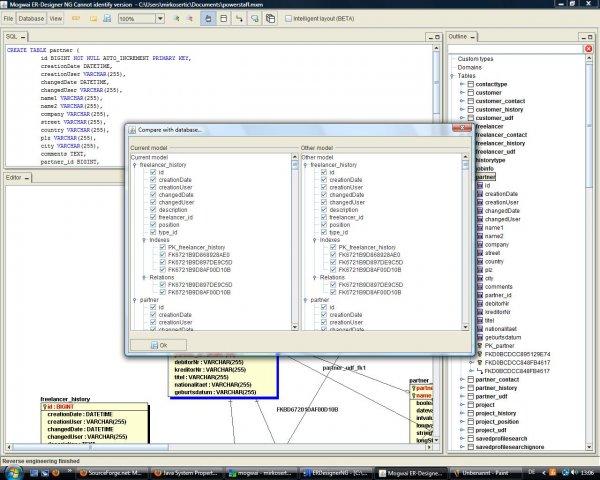
Task: Click the editor horizontal scrollbar
Action: [218, 447]
